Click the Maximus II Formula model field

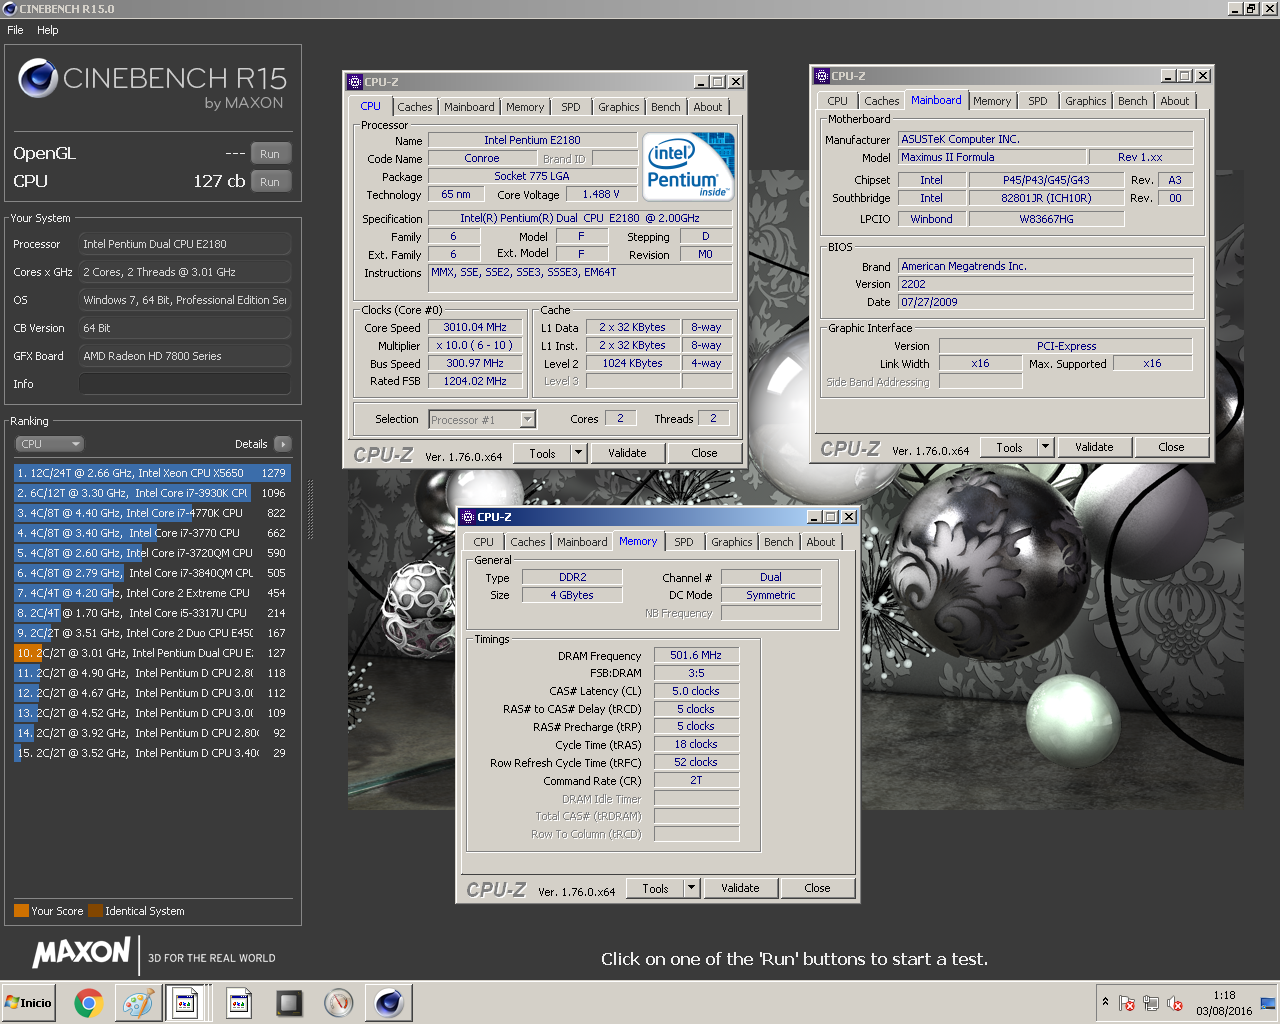tap(992, 157)
